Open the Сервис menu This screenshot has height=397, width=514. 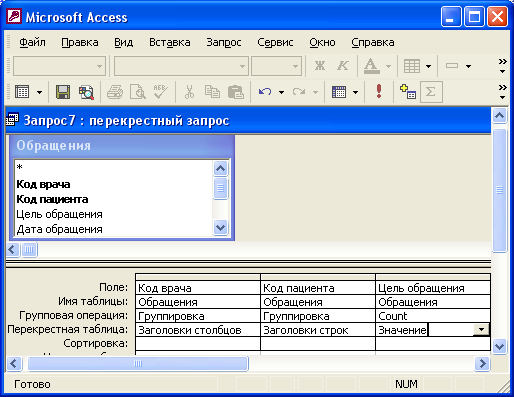coord(275,42)
